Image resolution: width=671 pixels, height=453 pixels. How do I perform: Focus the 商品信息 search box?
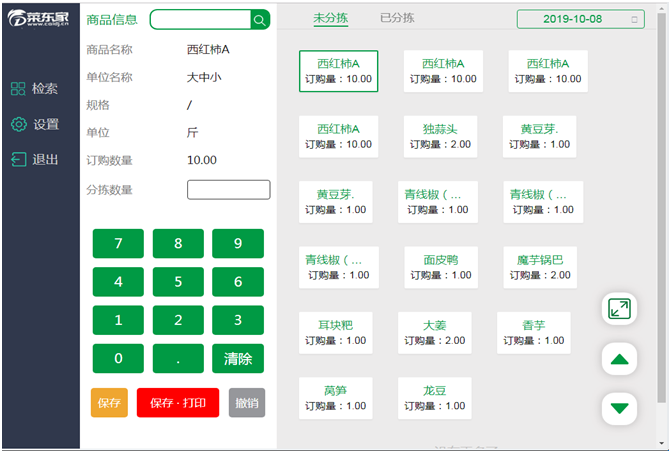pyautogui.click(x=200, y=20)
